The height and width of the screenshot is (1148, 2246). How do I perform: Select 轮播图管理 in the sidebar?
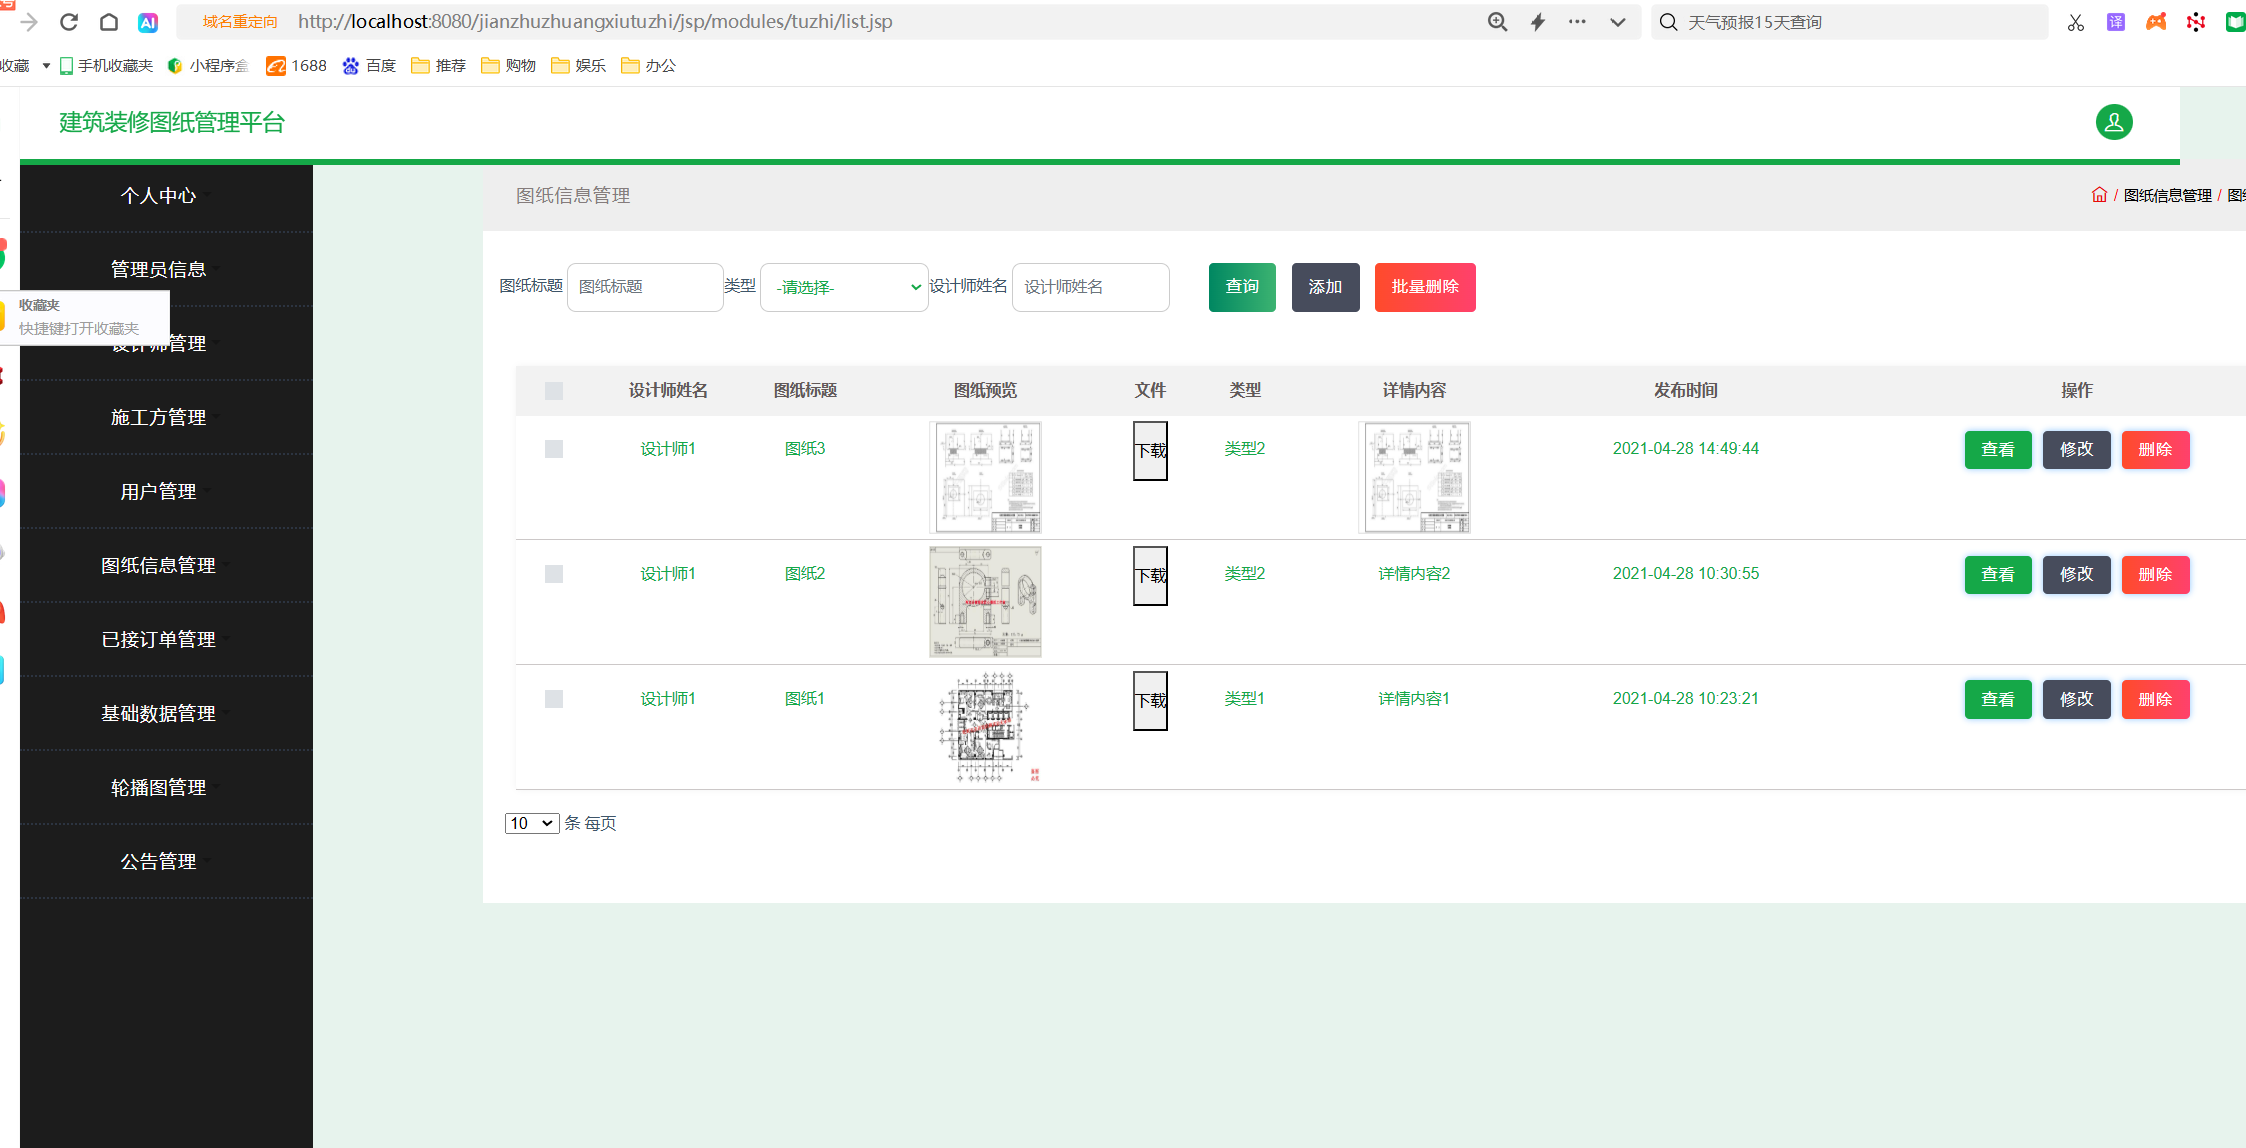pos(158,787)
